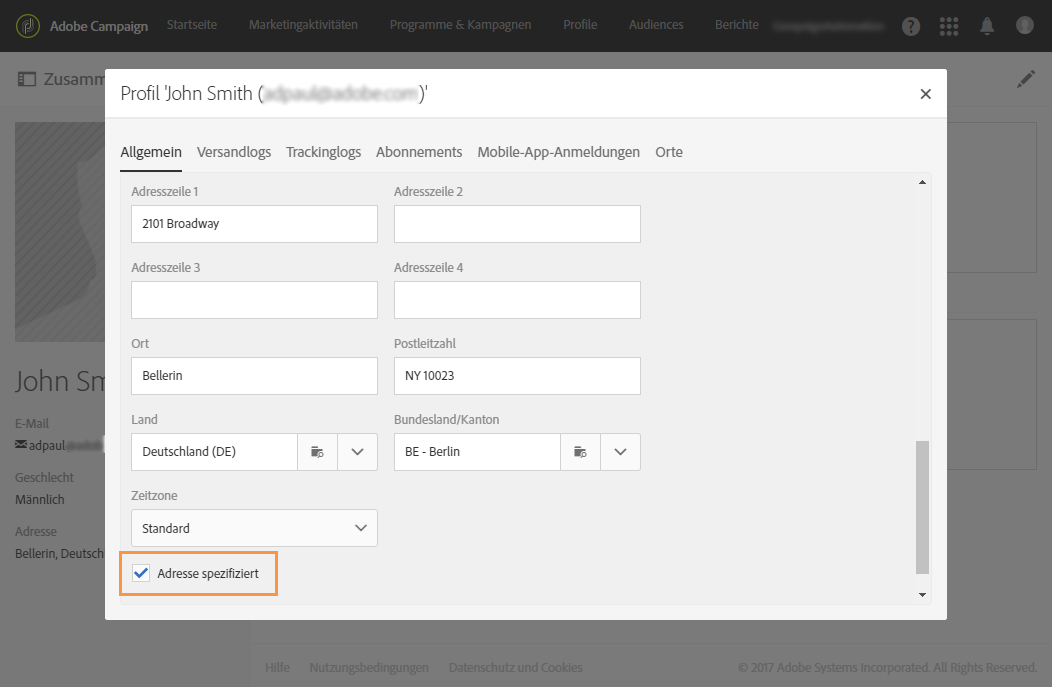Click the Land field lookup icon

[317, 452]
